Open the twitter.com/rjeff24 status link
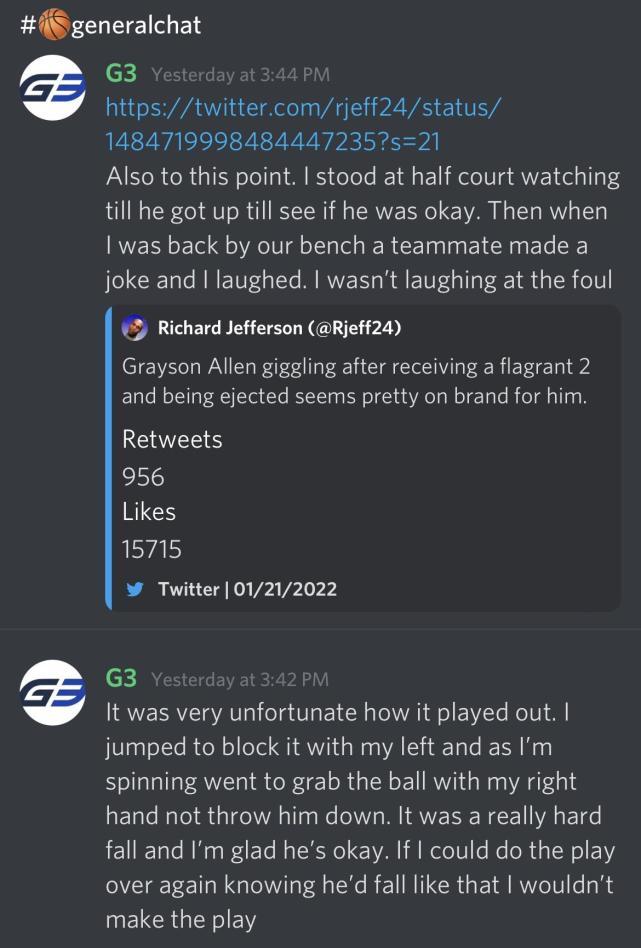 click(303, 125)
